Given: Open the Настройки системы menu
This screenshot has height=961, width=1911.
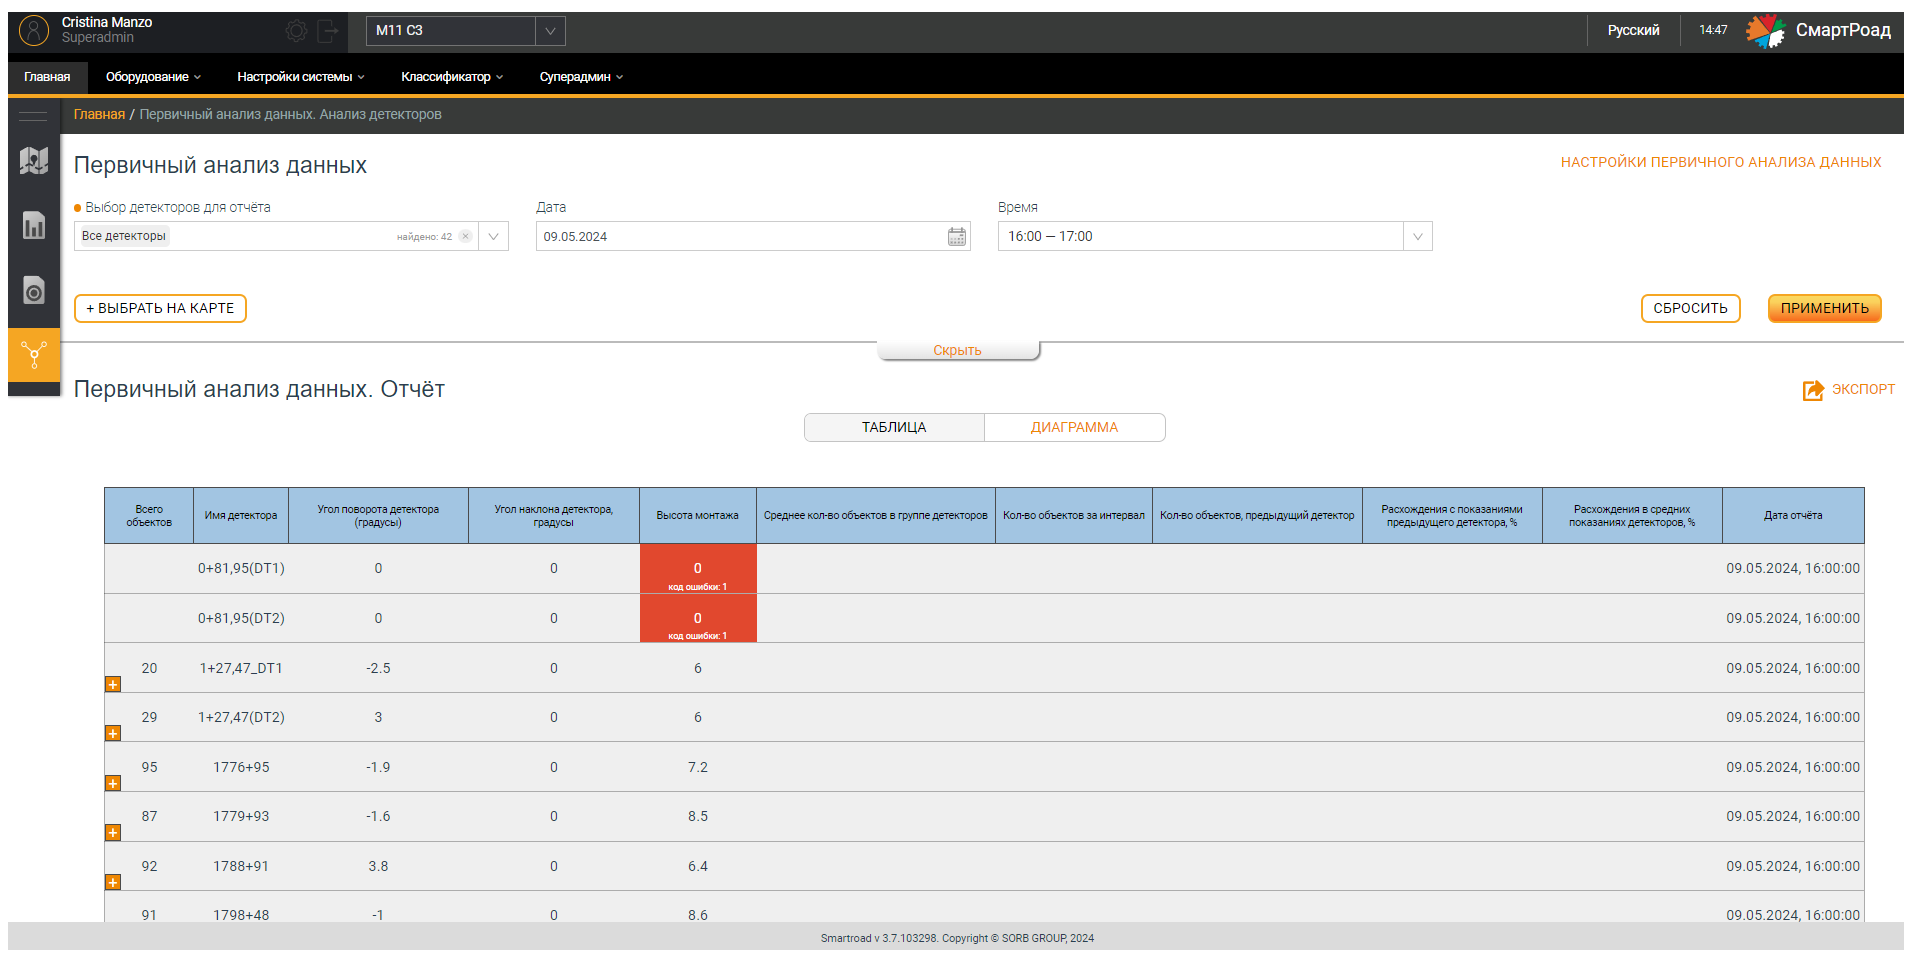Looking at the screenshot, I should tap(300, 77).
